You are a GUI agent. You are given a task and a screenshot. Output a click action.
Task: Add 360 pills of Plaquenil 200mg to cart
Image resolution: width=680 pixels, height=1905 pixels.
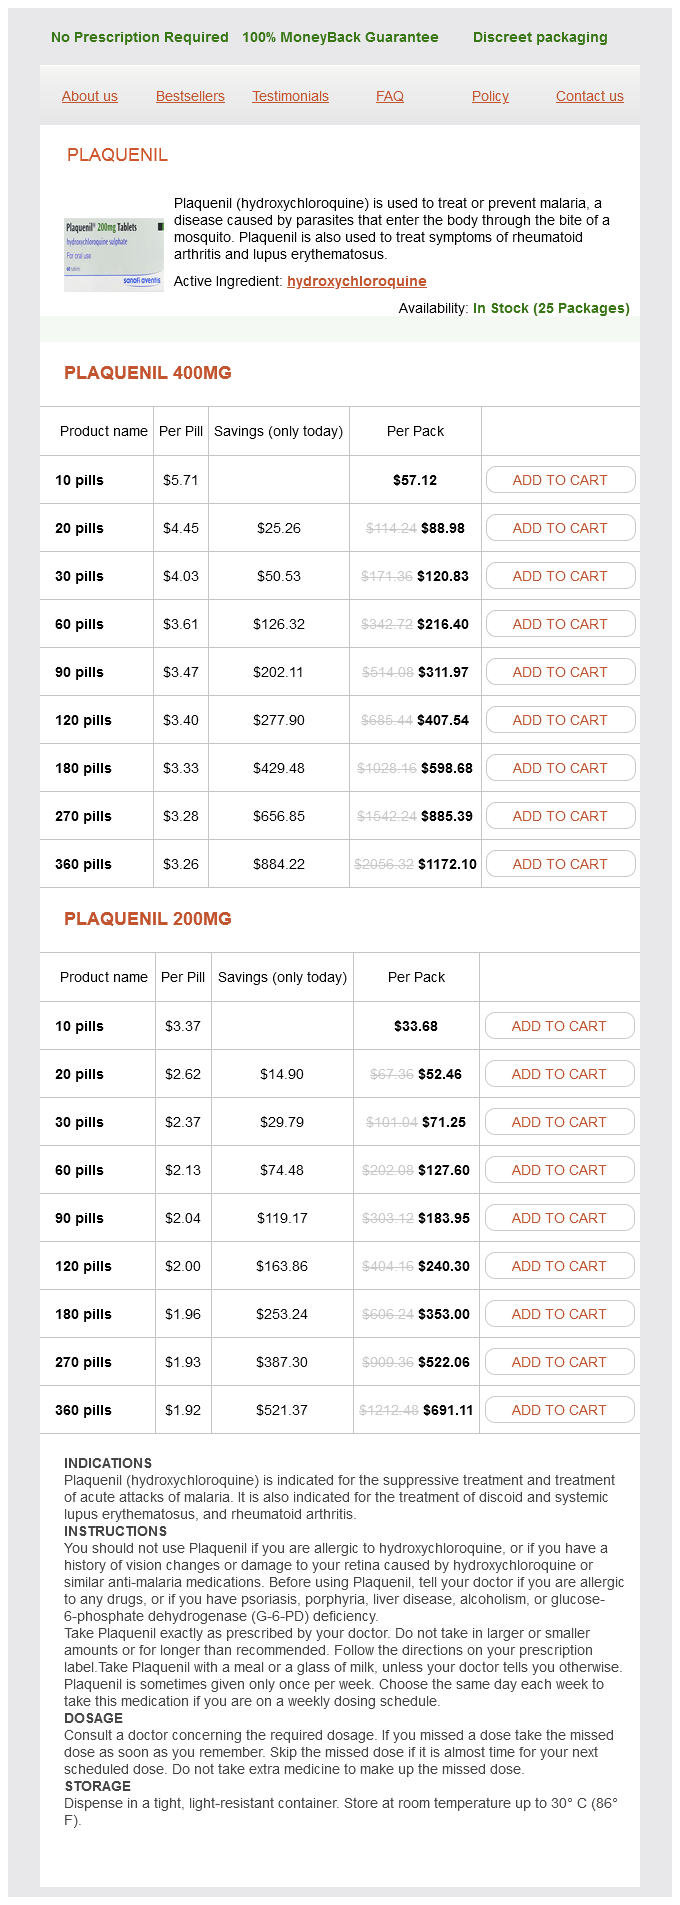click(x=559, y=1410)
